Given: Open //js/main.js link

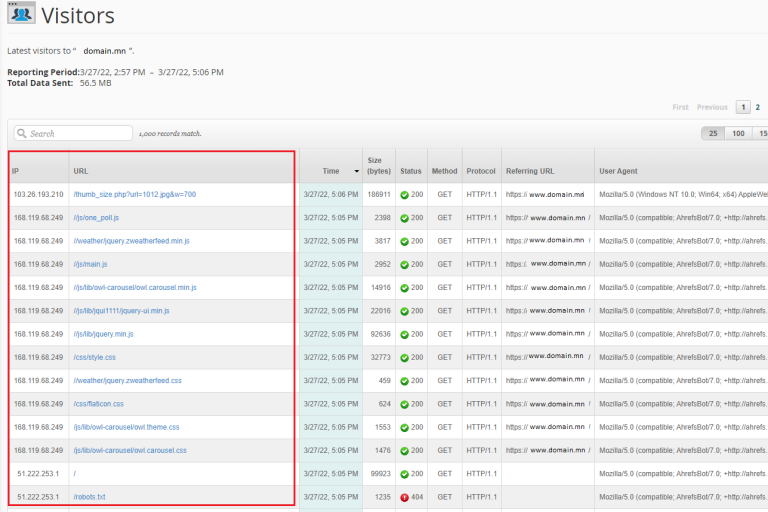Looking at the screenshot, I should 90,264.
